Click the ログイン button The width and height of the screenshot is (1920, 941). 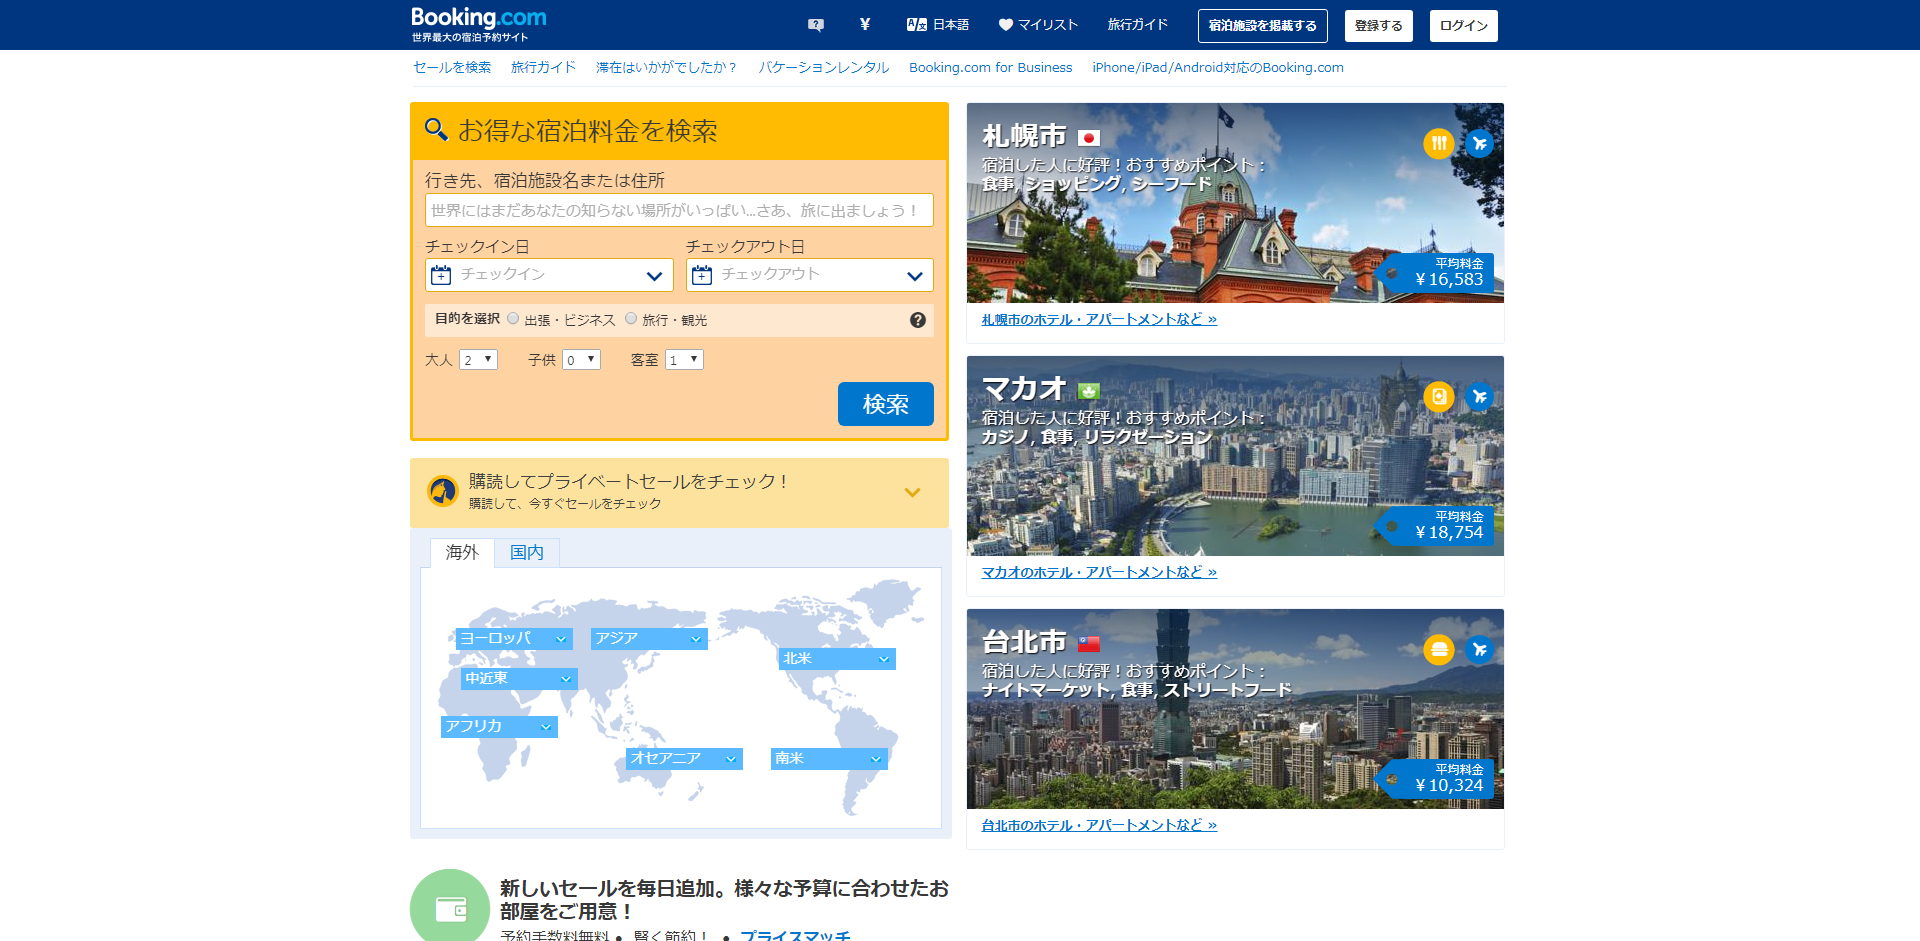(1462, 25)
